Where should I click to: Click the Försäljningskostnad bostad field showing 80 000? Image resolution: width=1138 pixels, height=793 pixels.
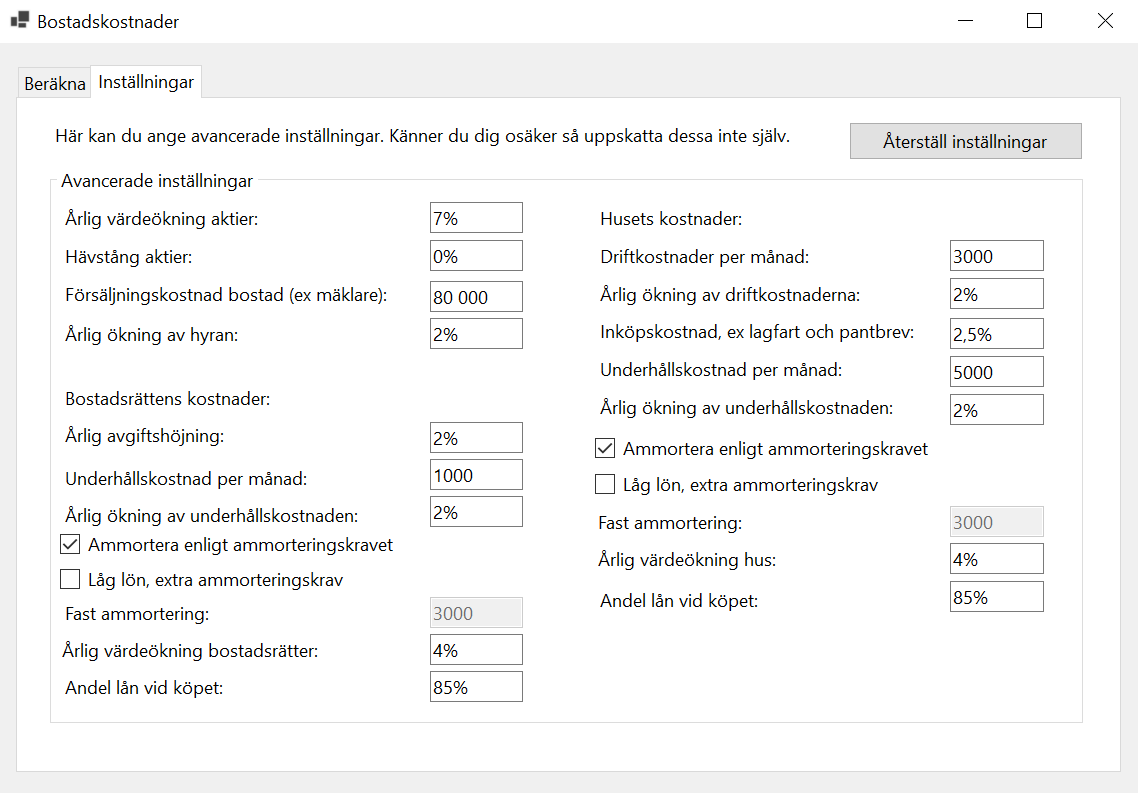pos(476,296)
